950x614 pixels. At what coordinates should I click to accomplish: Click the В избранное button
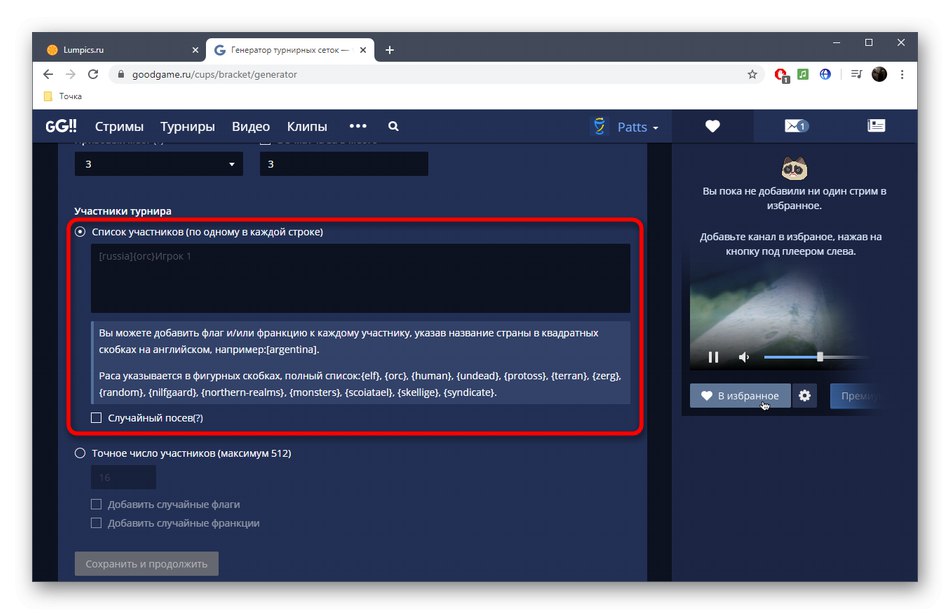click(740, 396)
